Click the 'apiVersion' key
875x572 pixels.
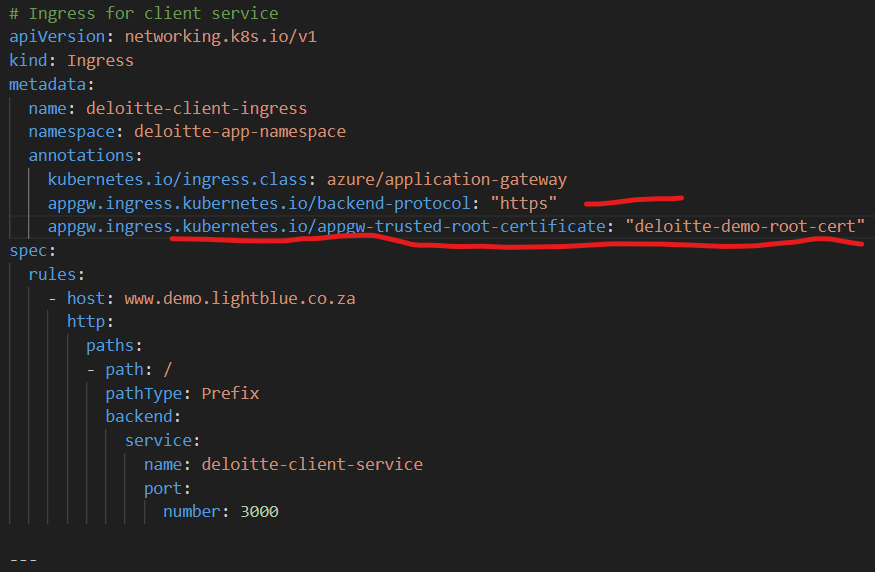point(57,37)
